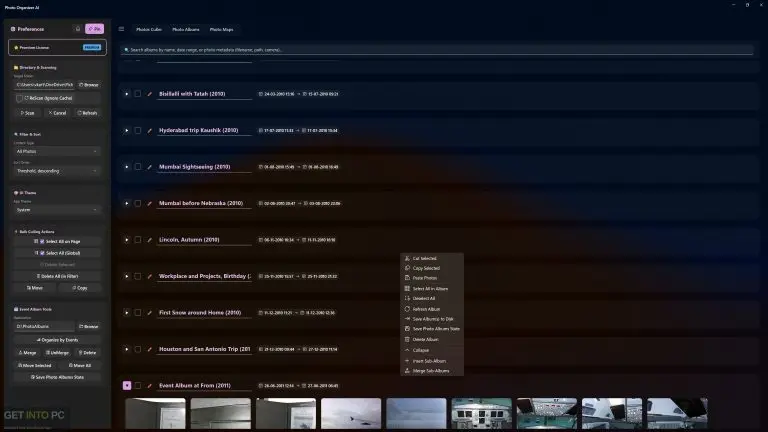The image size is (768, 432).
Task: Check the box for First Snow around Home album
Action: click(x=138, y=312)
